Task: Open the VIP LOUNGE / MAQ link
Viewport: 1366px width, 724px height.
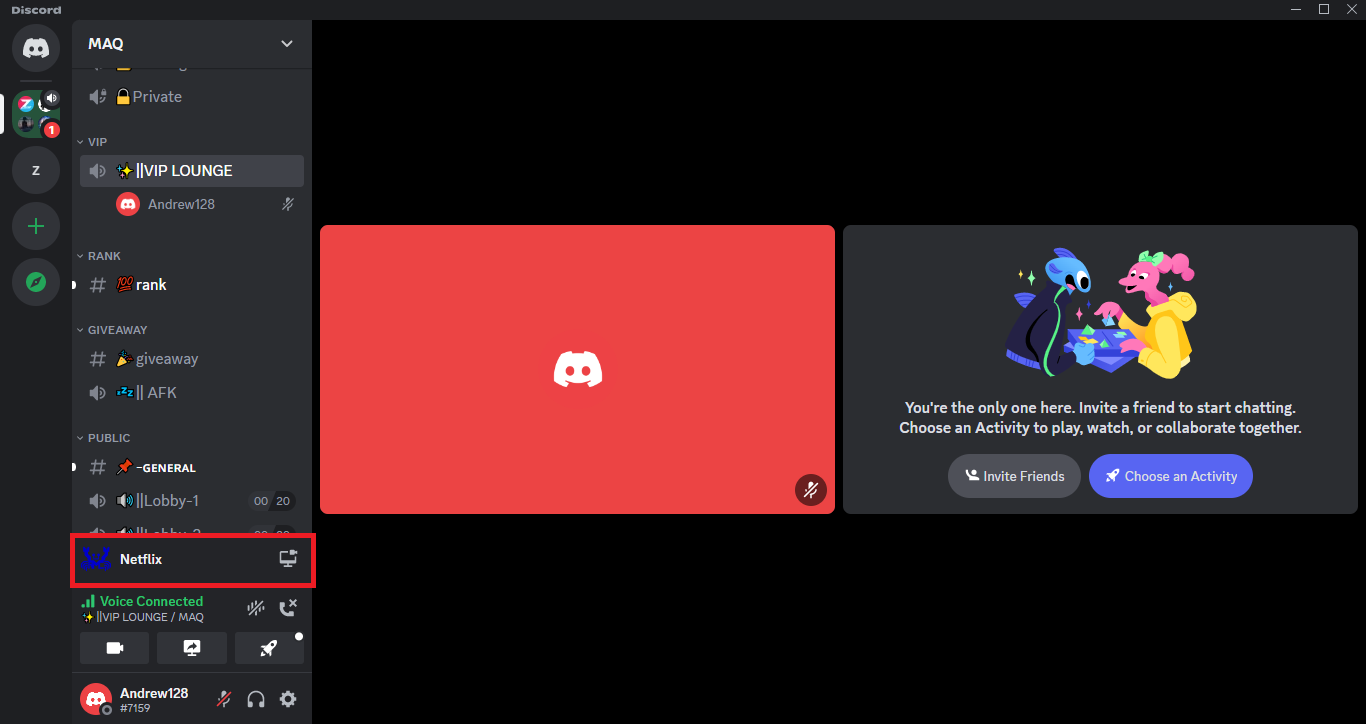Action: click(143, 617)
